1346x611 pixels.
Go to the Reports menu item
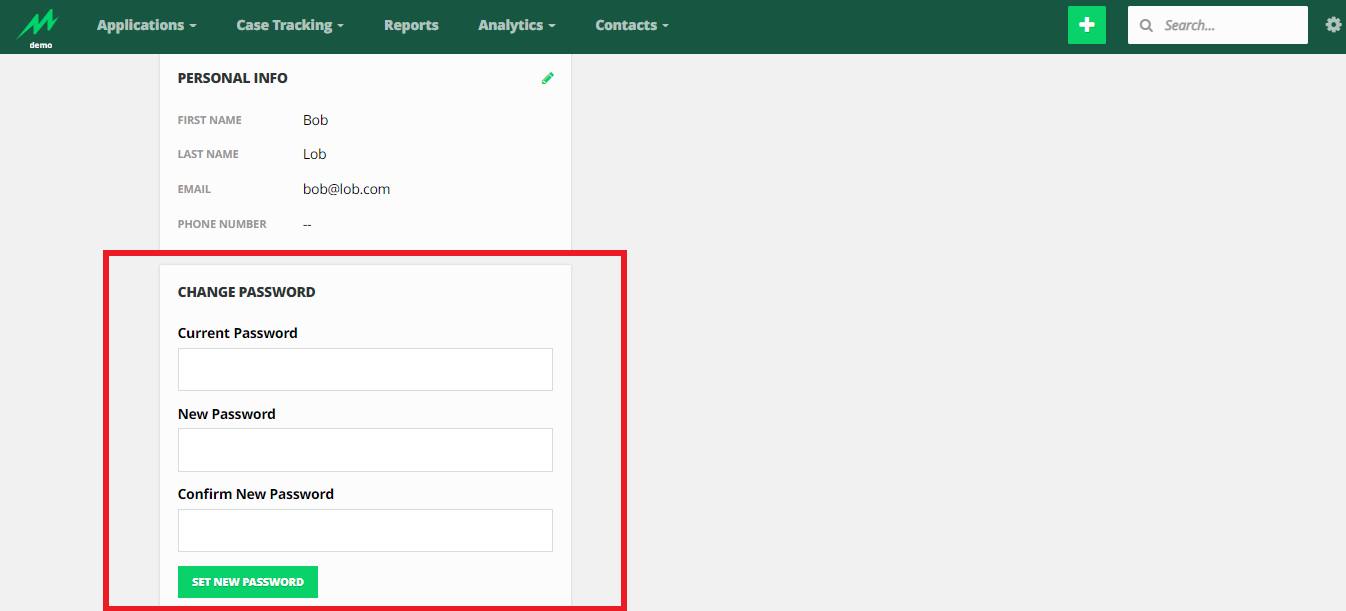(411, 25)
